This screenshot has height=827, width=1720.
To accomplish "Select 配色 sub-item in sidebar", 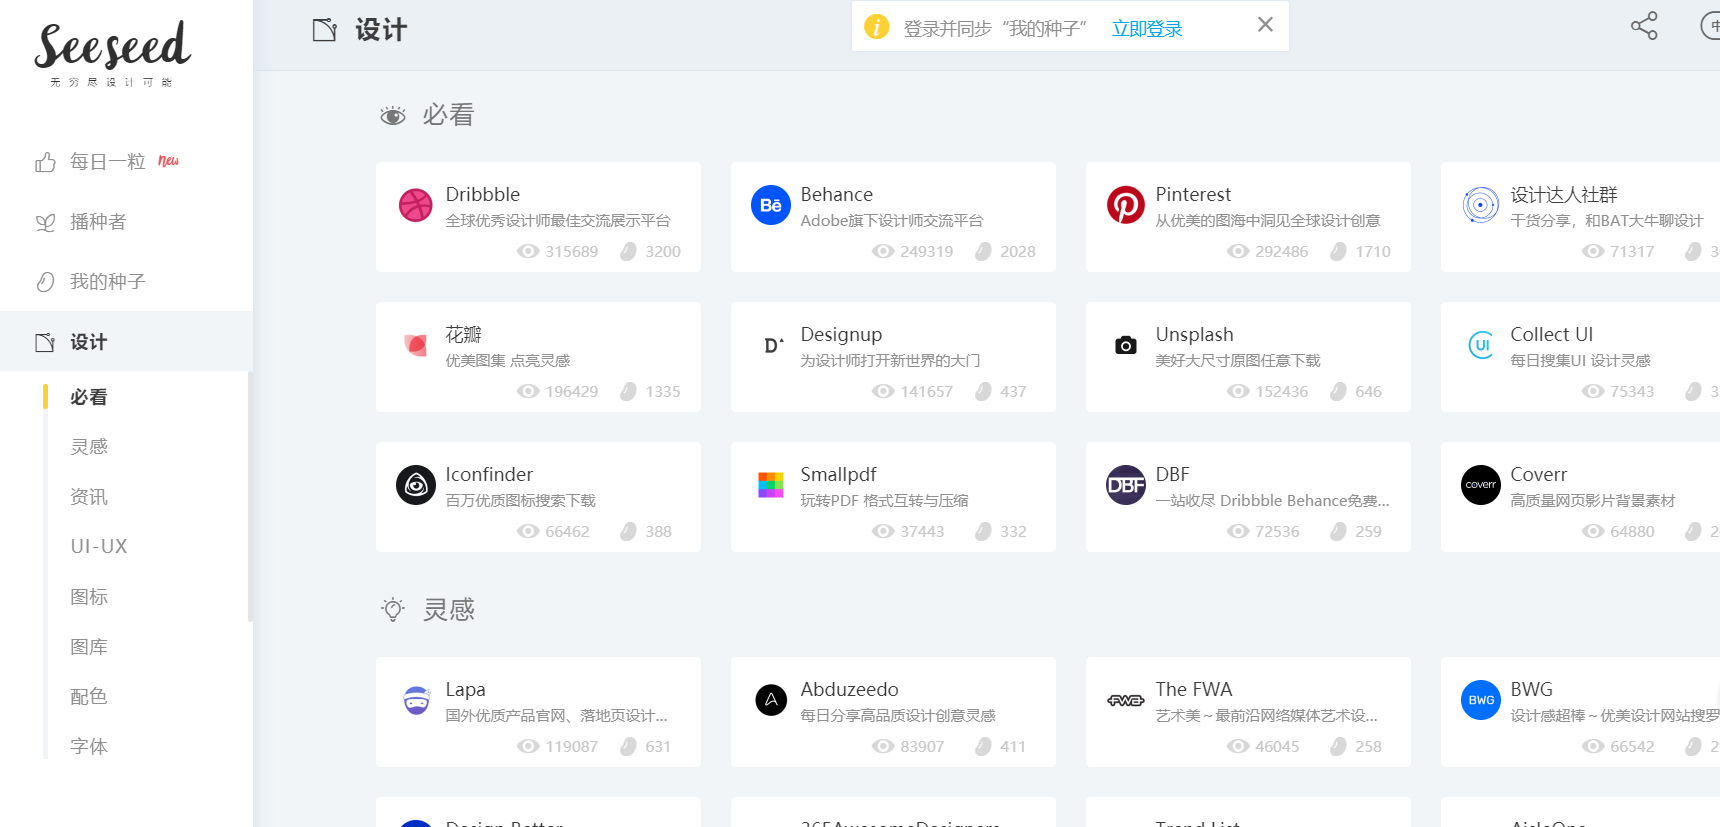I will (x=89, y=697).
